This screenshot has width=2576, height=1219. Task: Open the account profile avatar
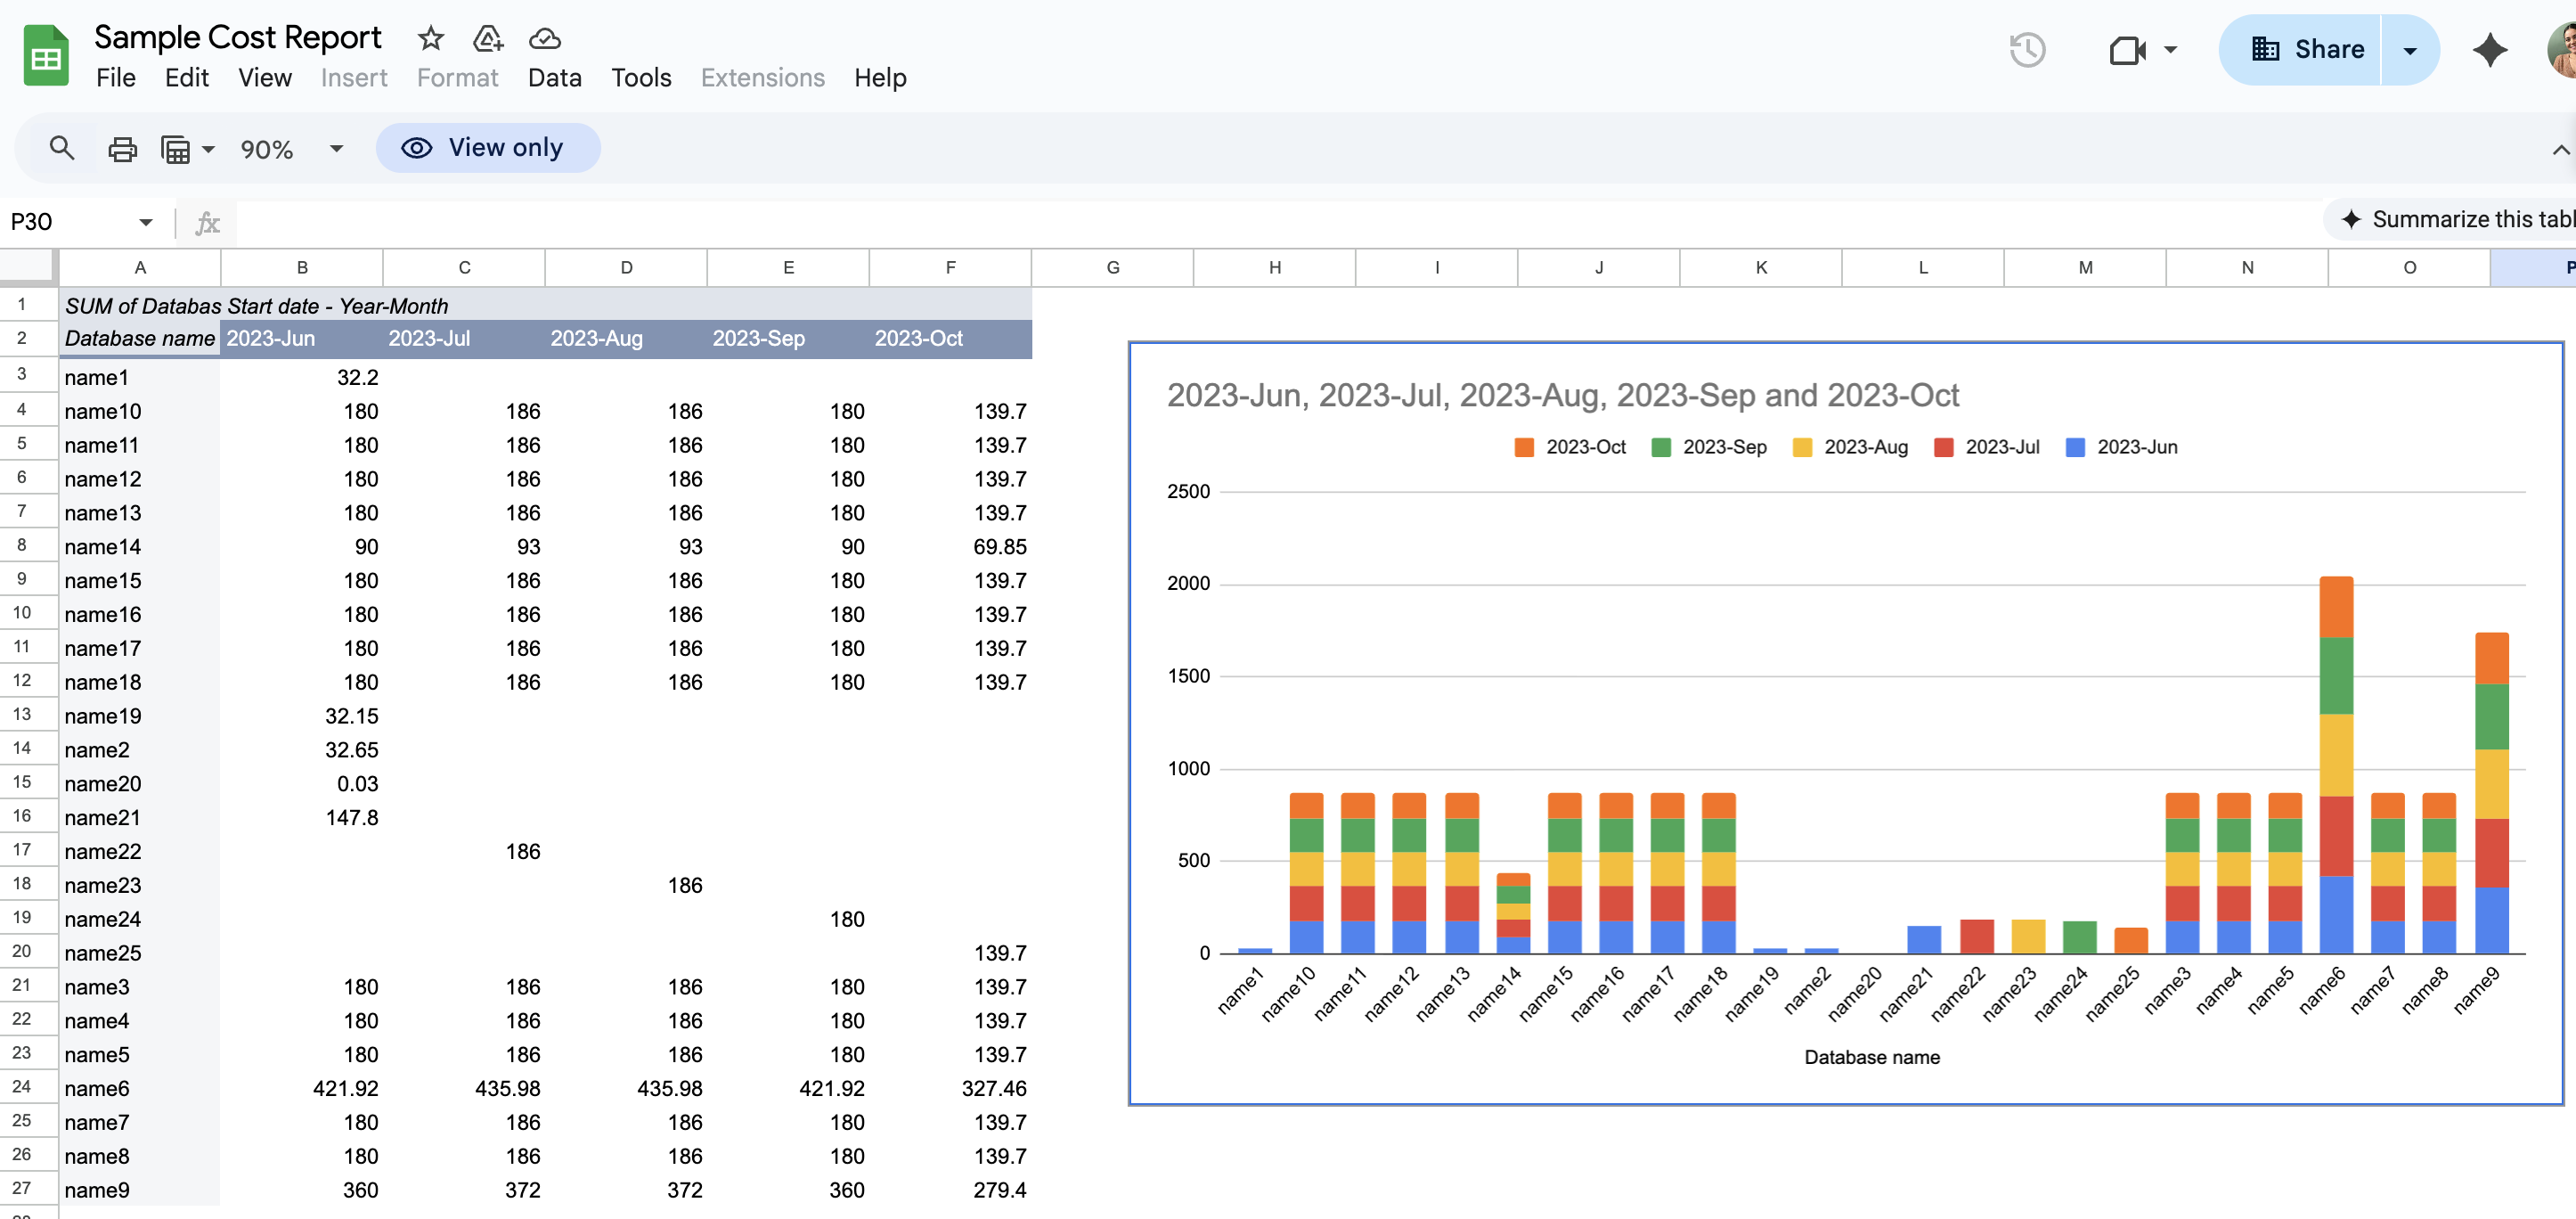click(x=2562, y=50)
